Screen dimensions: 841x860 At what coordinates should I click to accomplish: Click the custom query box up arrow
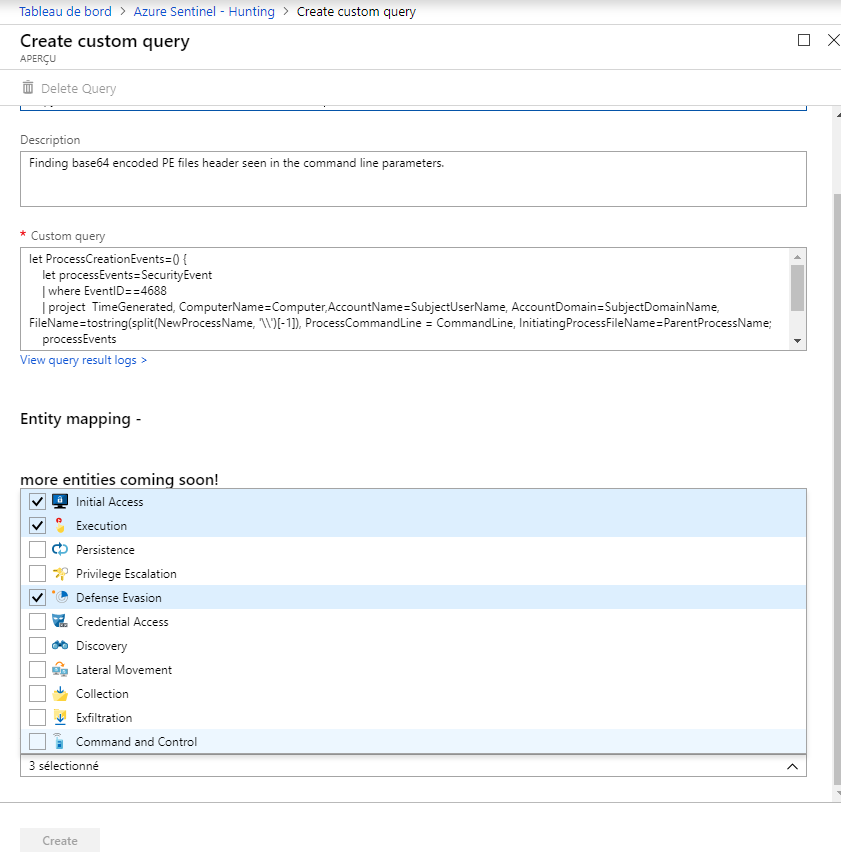(x=797, y=257)
